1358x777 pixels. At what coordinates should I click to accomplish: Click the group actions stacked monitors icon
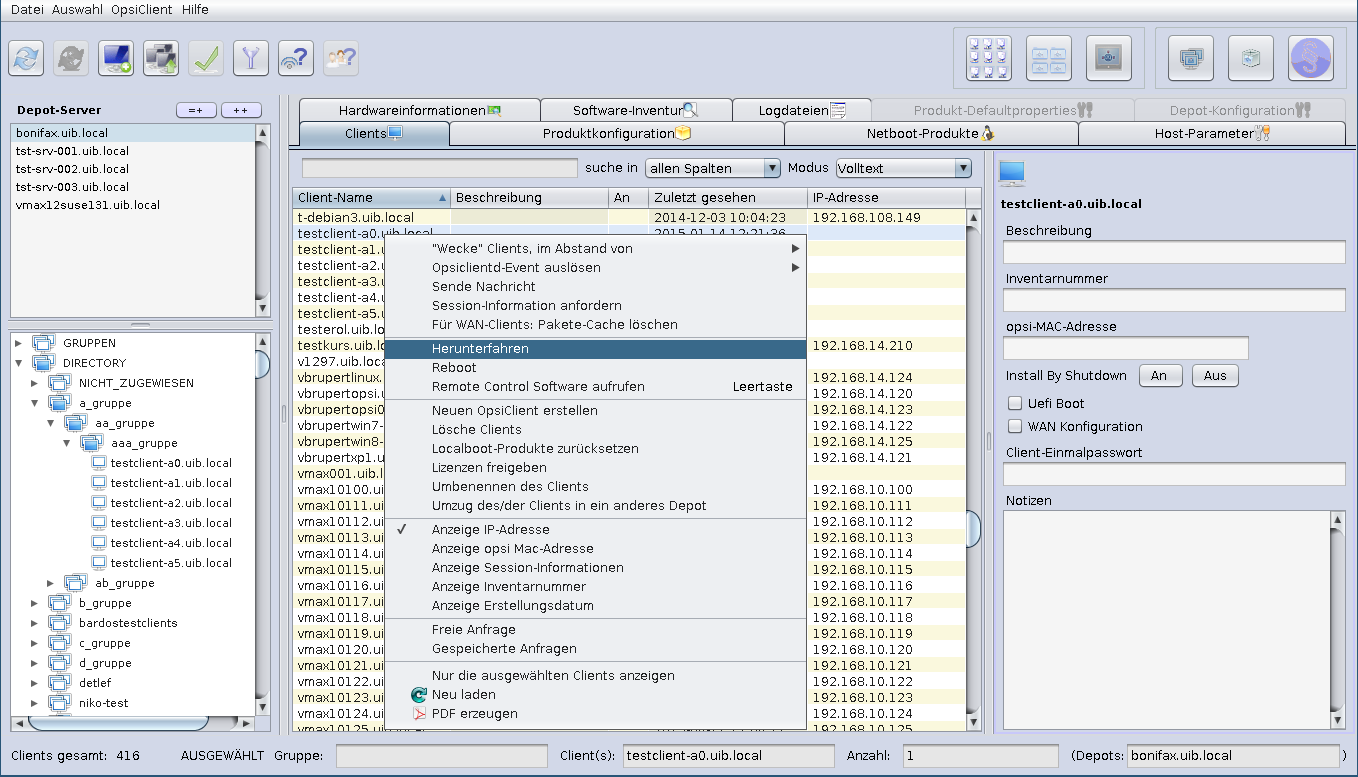tap(1190, 58)
